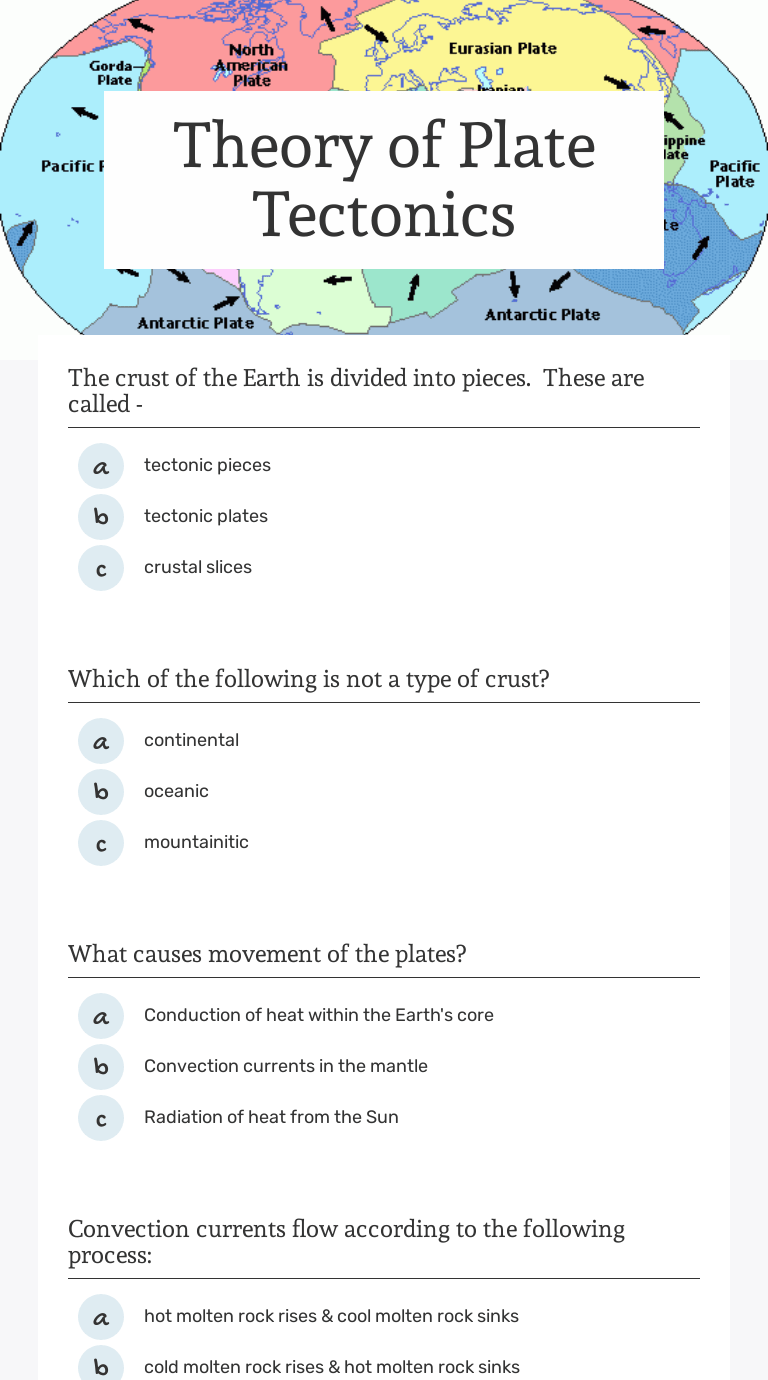Image resolution: width=768 pixels, height=1380 pixels.
Task: Choose "Radiation of heat from the Sun"
Action: coord(271,1117)
